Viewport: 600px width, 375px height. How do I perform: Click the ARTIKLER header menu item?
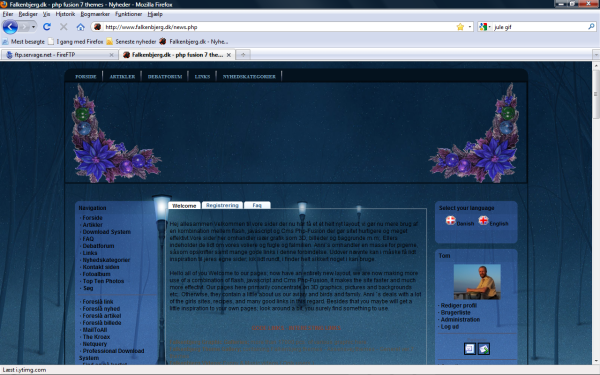point(122,77)
